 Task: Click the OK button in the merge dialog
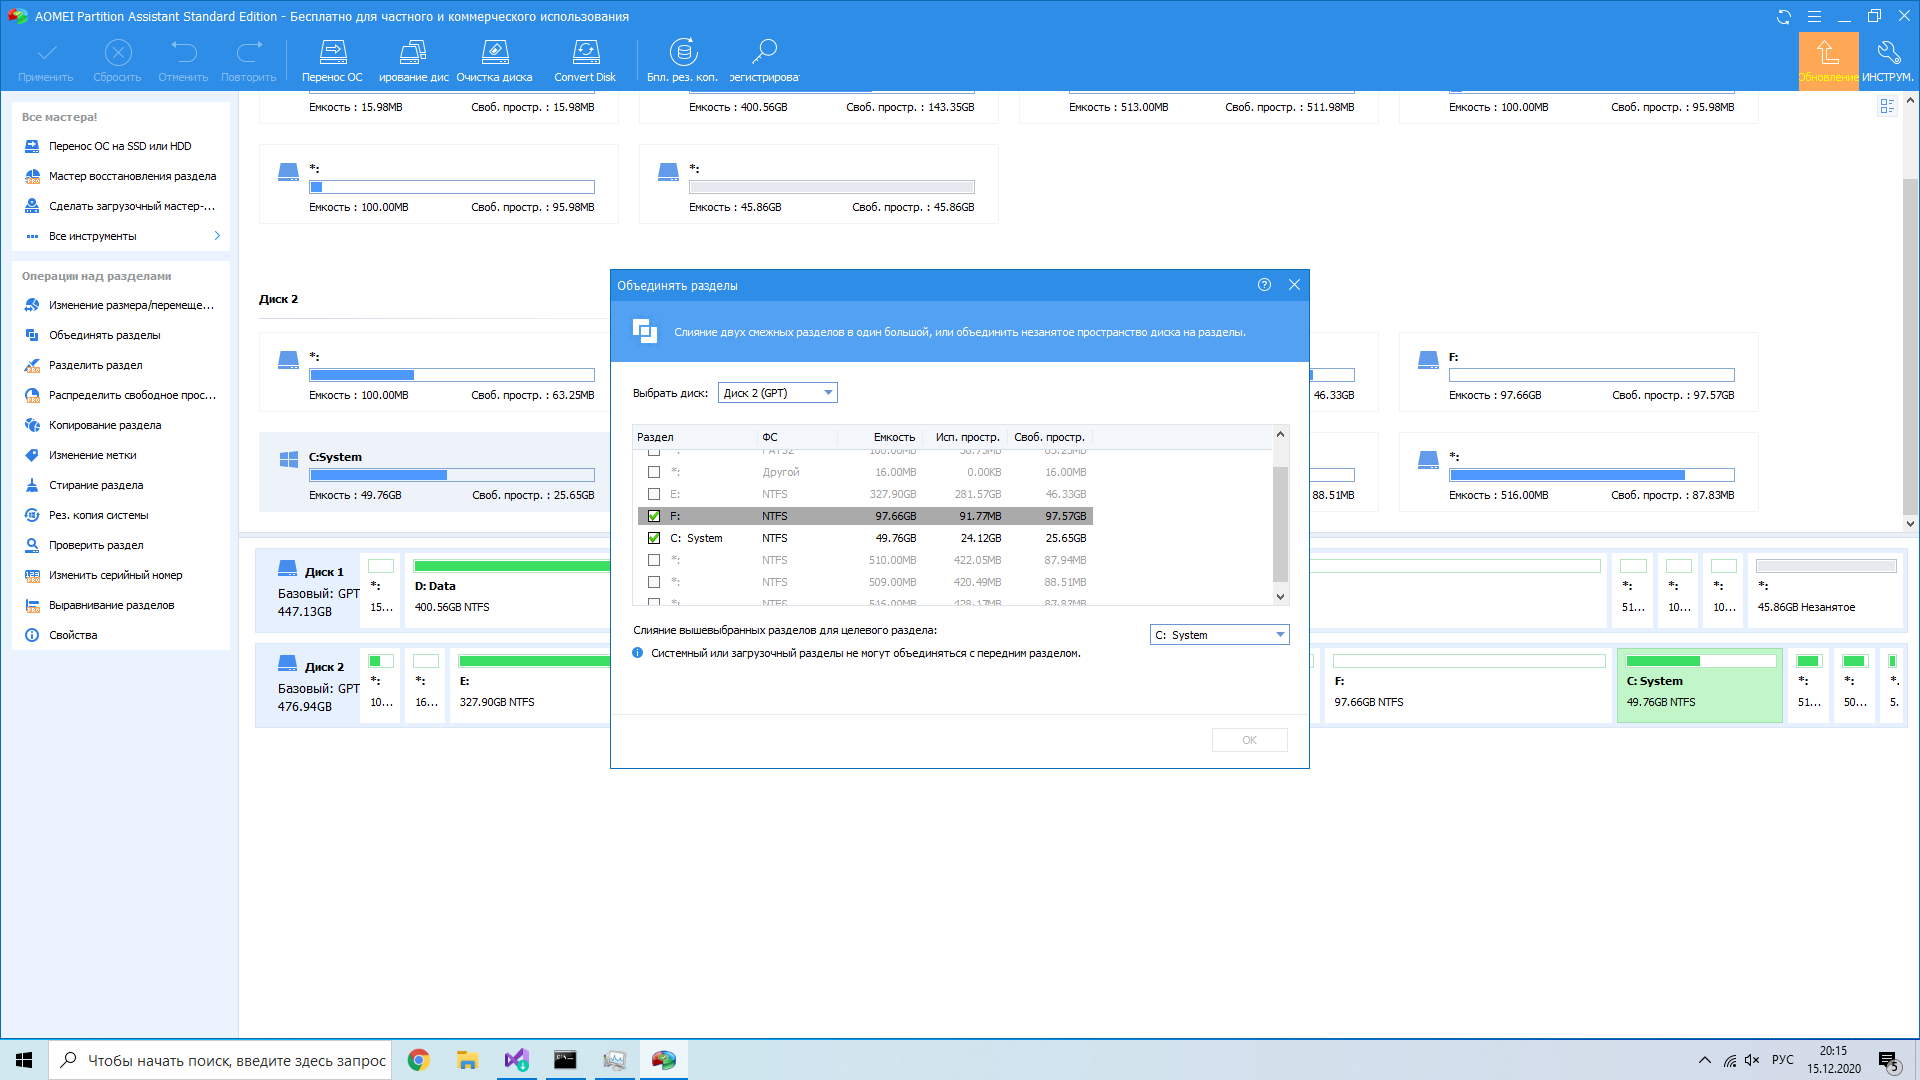pyautogui.click(x=1249, y=740)
